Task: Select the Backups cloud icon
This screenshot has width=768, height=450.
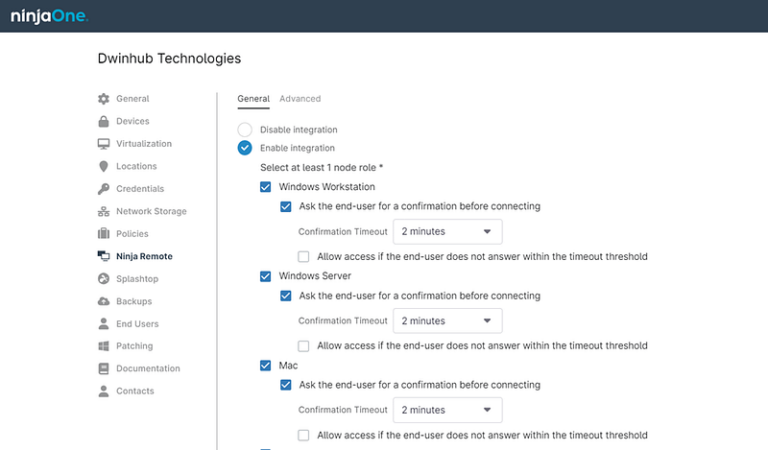Action: coord(103,301)
